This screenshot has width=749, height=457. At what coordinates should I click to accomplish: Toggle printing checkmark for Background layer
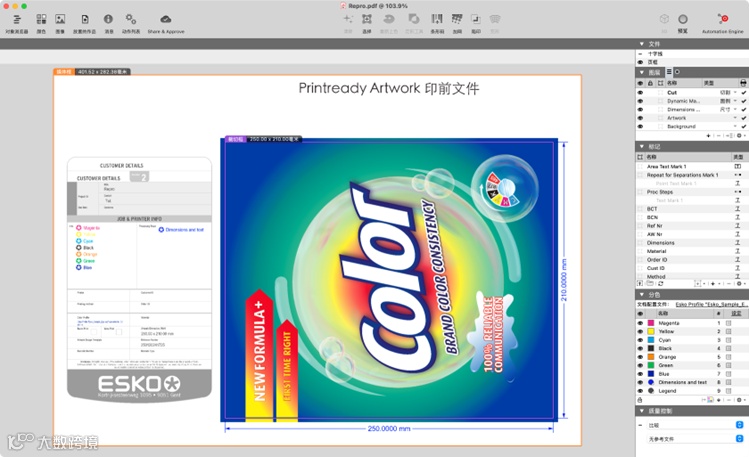[744, 127]
